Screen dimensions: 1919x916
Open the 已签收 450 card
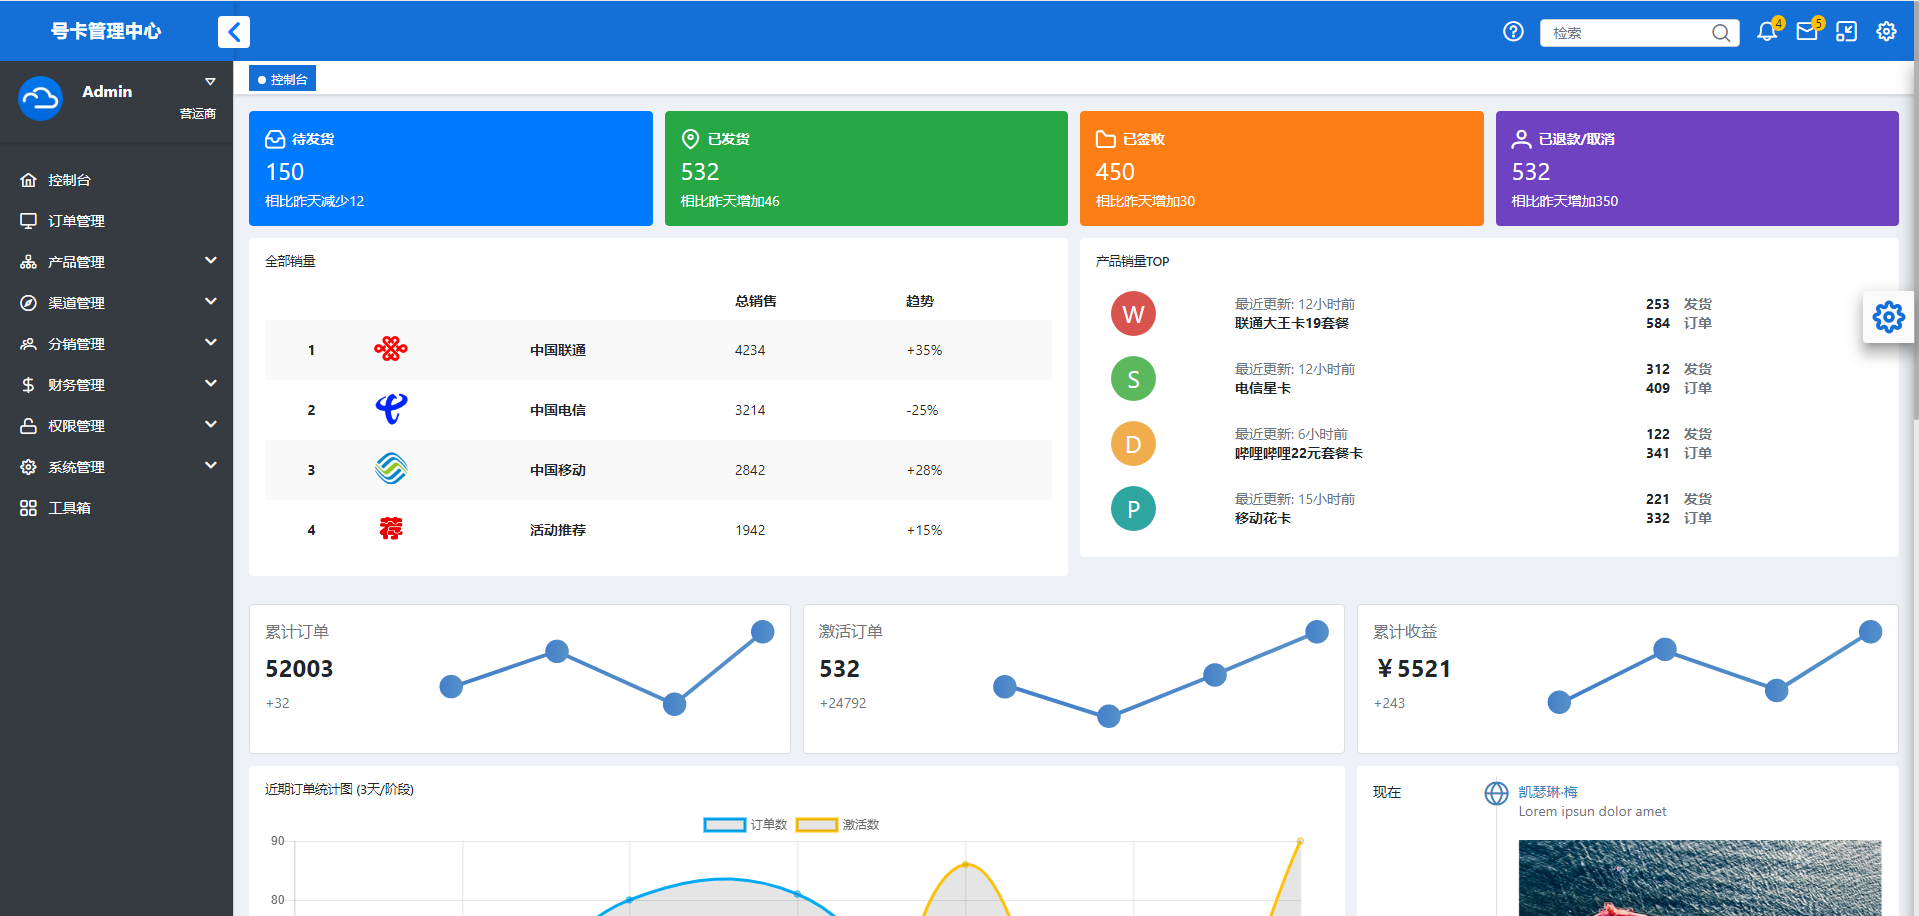pyautogui.click(x=1282, y=168)
